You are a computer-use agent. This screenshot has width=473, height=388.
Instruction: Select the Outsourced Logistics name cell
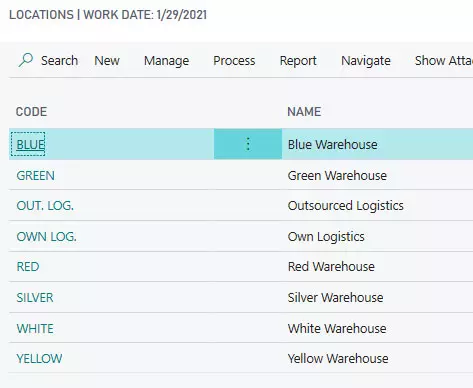[346, 206]
